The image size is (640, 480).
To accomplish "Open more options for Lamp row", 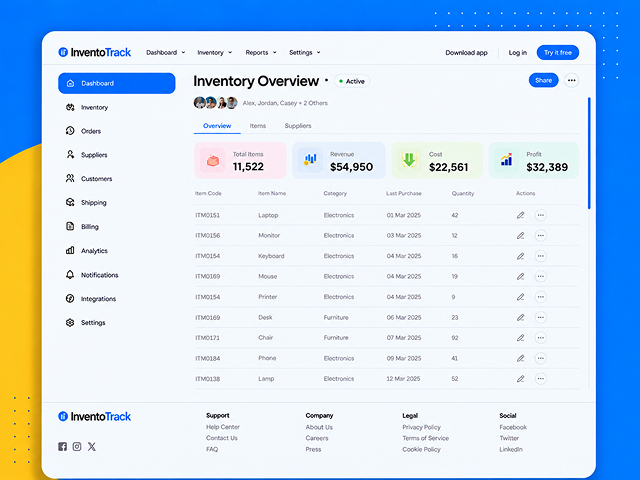I will (x=540, y=379).
